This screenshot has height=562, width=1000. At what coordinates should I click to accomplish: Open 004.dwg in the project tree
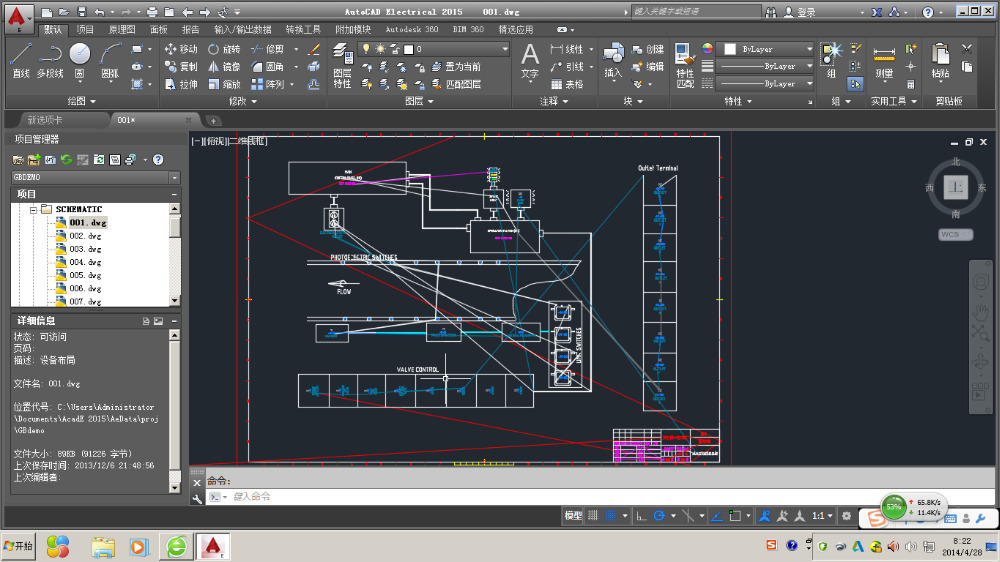[85, 262]
